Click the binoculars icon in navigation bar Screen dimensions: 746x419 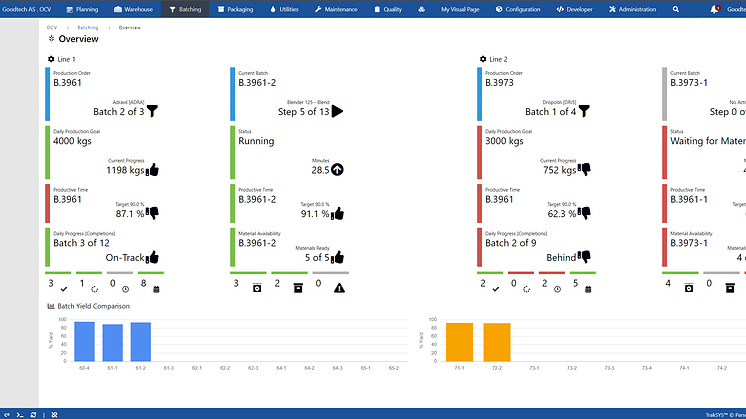click(x=422, y=9)
